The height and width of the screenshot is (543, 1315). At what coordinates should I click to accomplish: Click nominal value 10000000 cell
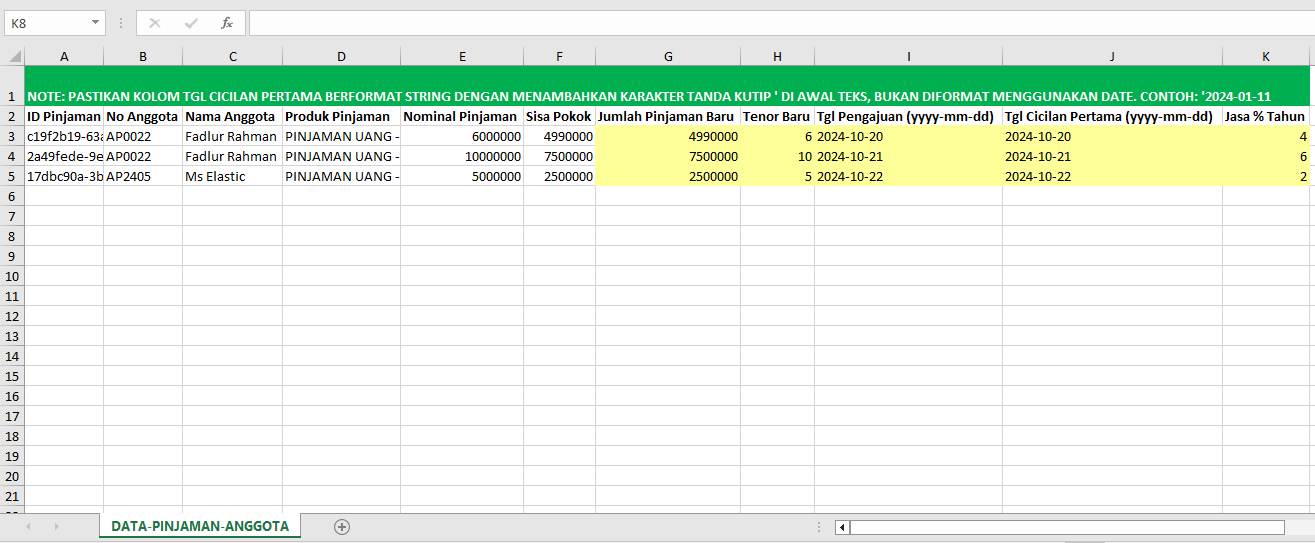point(462,156)
